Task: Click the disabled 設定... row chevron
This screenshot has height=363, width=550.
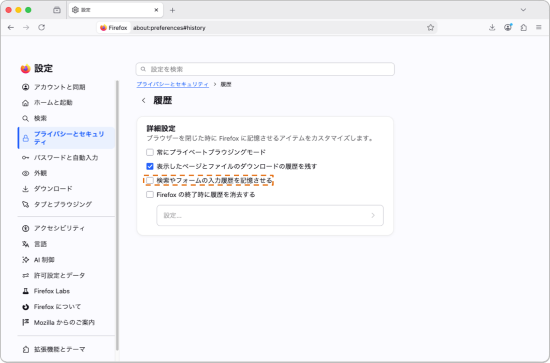Action: 373,215
